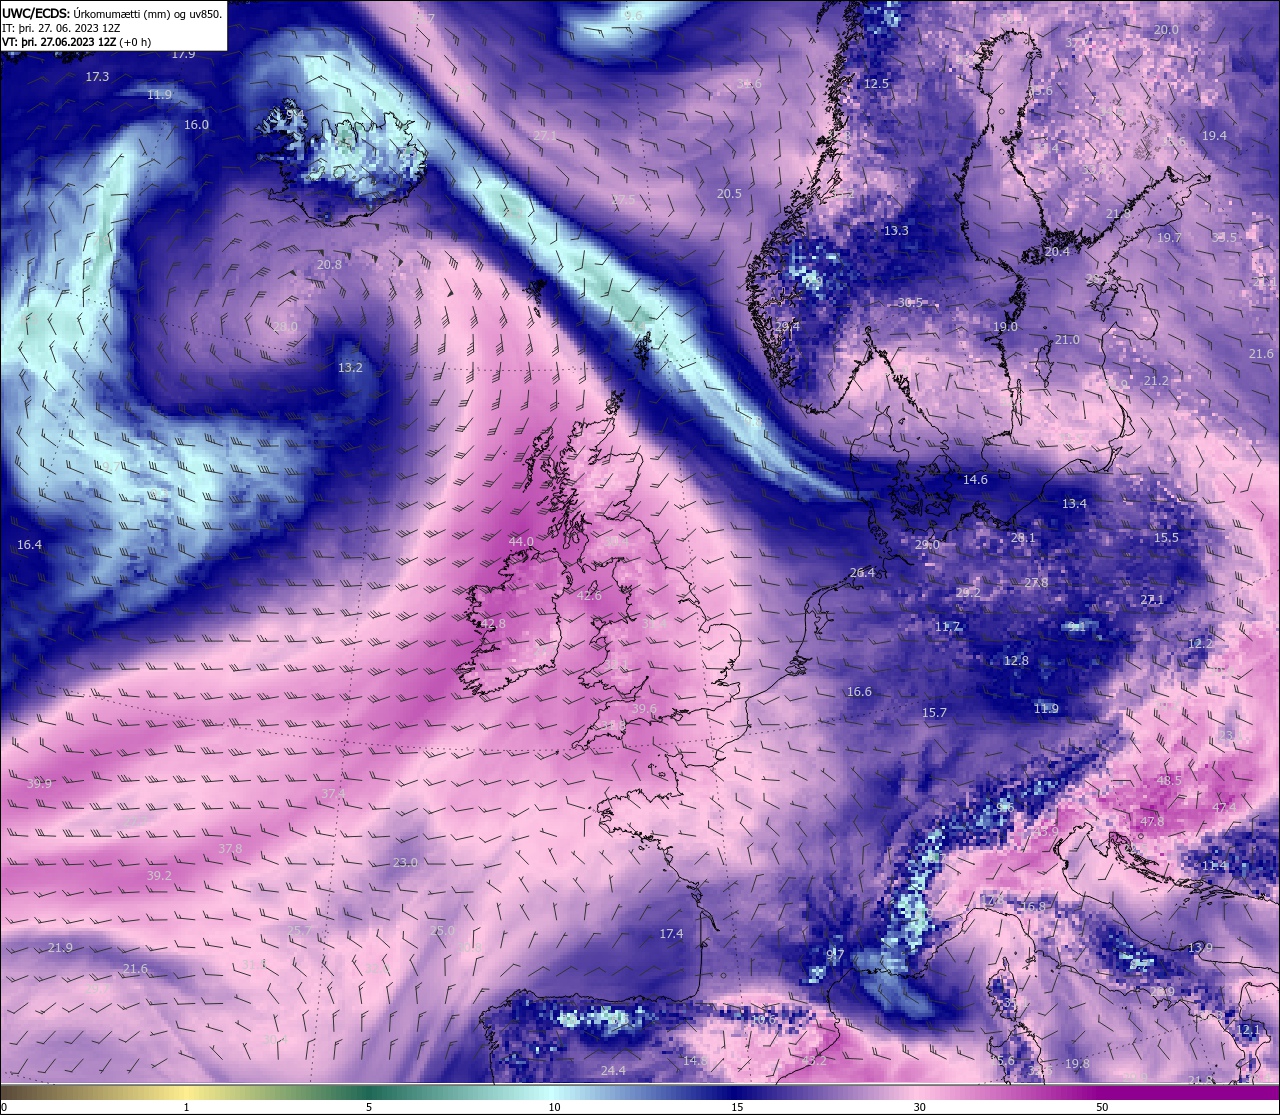Click the value 29.0 over northern Germany
Viewport: 1280px width, 1115px height.
pyautogui.click(x=927, y=544)
